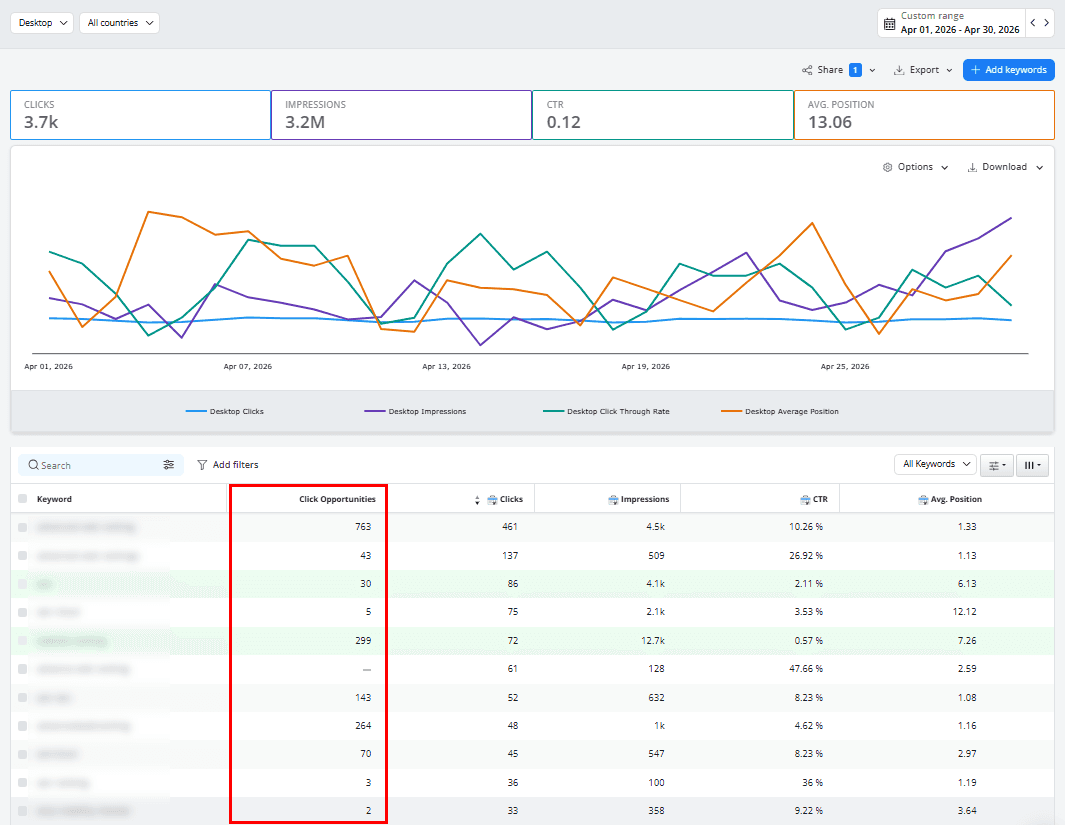Click the 264 click opportunities cell

point(363,726)
